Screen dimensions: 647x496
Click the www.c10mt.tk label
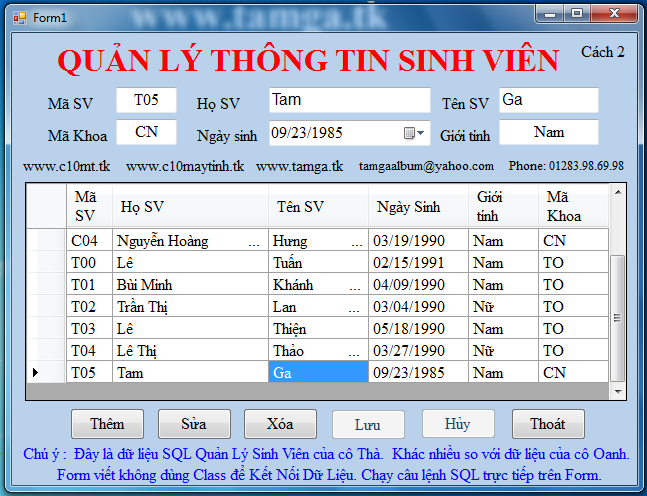[66, 166]
